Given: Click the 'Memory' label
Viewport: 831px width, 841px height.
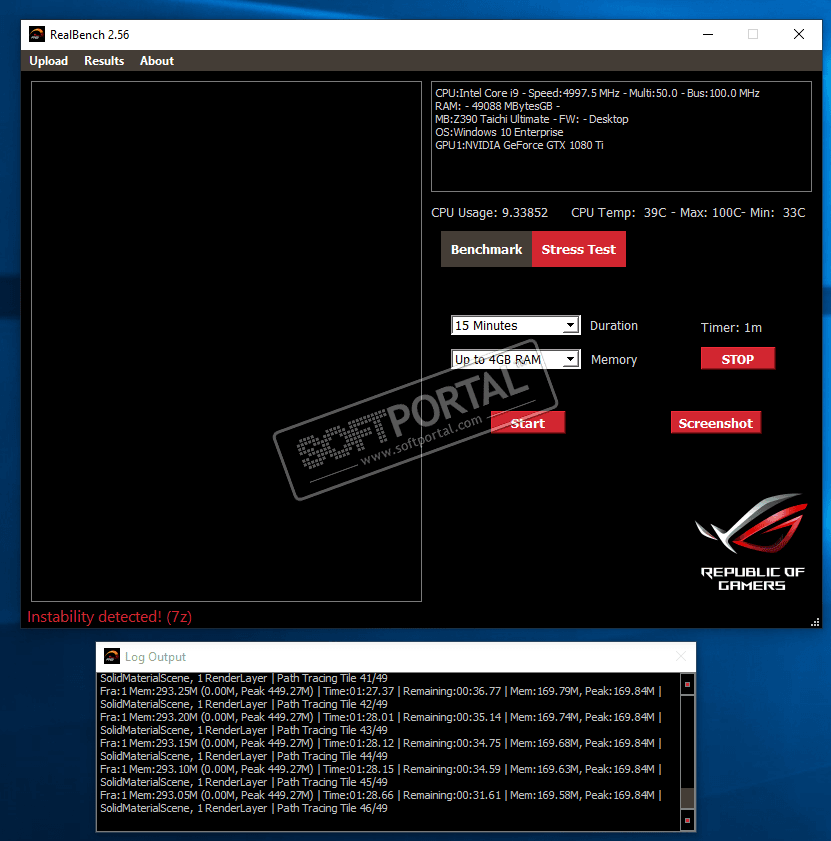Looking at the screenshot, I should [x=614, y=360].
